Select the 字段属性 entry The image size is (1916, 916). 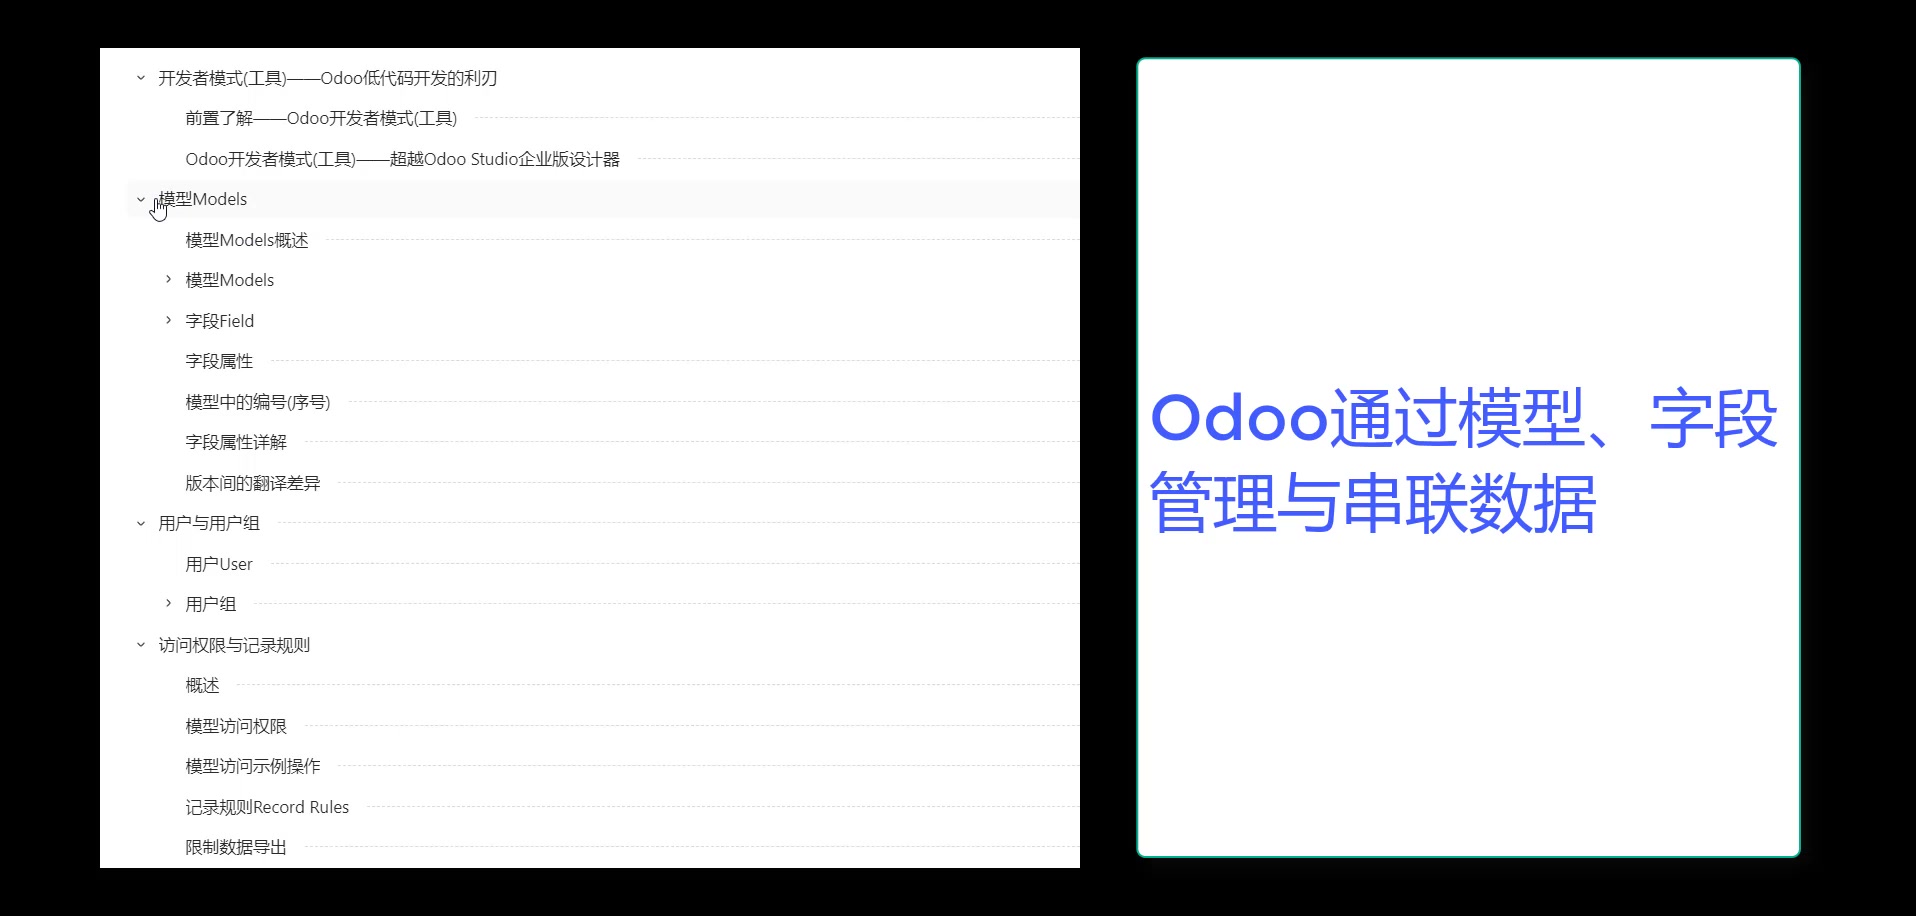pyautogui.click(x=219, y=361)
